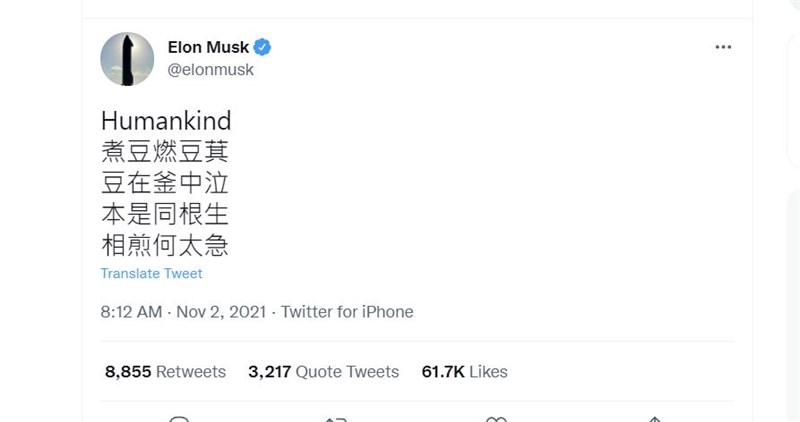Screen dimensions: 800x422
Task: Click the word Humankind in the tweet
Action: pyautogui.click(x=166, y=121)
